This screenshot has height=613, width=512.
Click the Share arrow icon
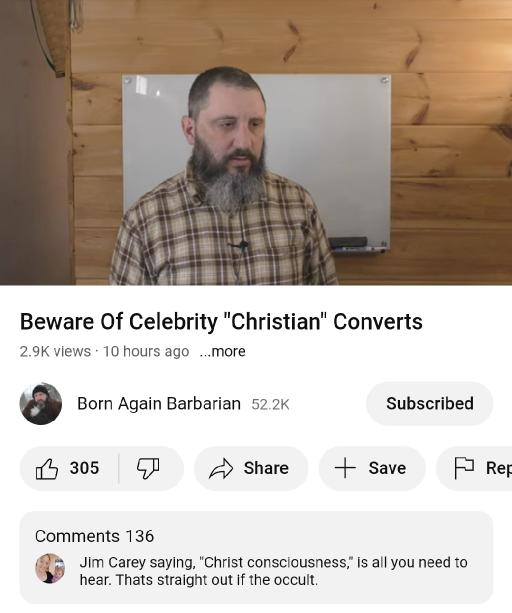(221, 468)
